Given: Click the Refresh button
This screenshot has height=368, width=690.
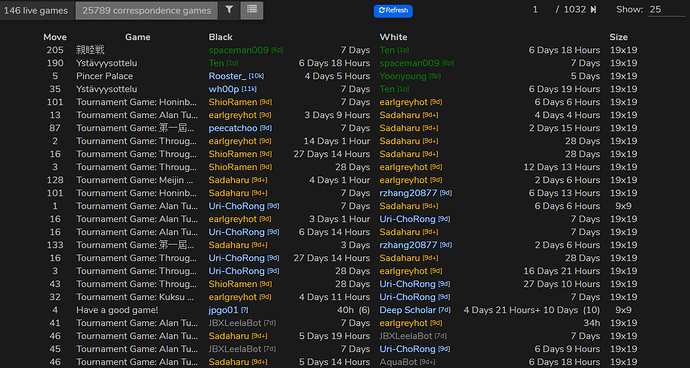Looking at the screenshot, I should [393, 11].
